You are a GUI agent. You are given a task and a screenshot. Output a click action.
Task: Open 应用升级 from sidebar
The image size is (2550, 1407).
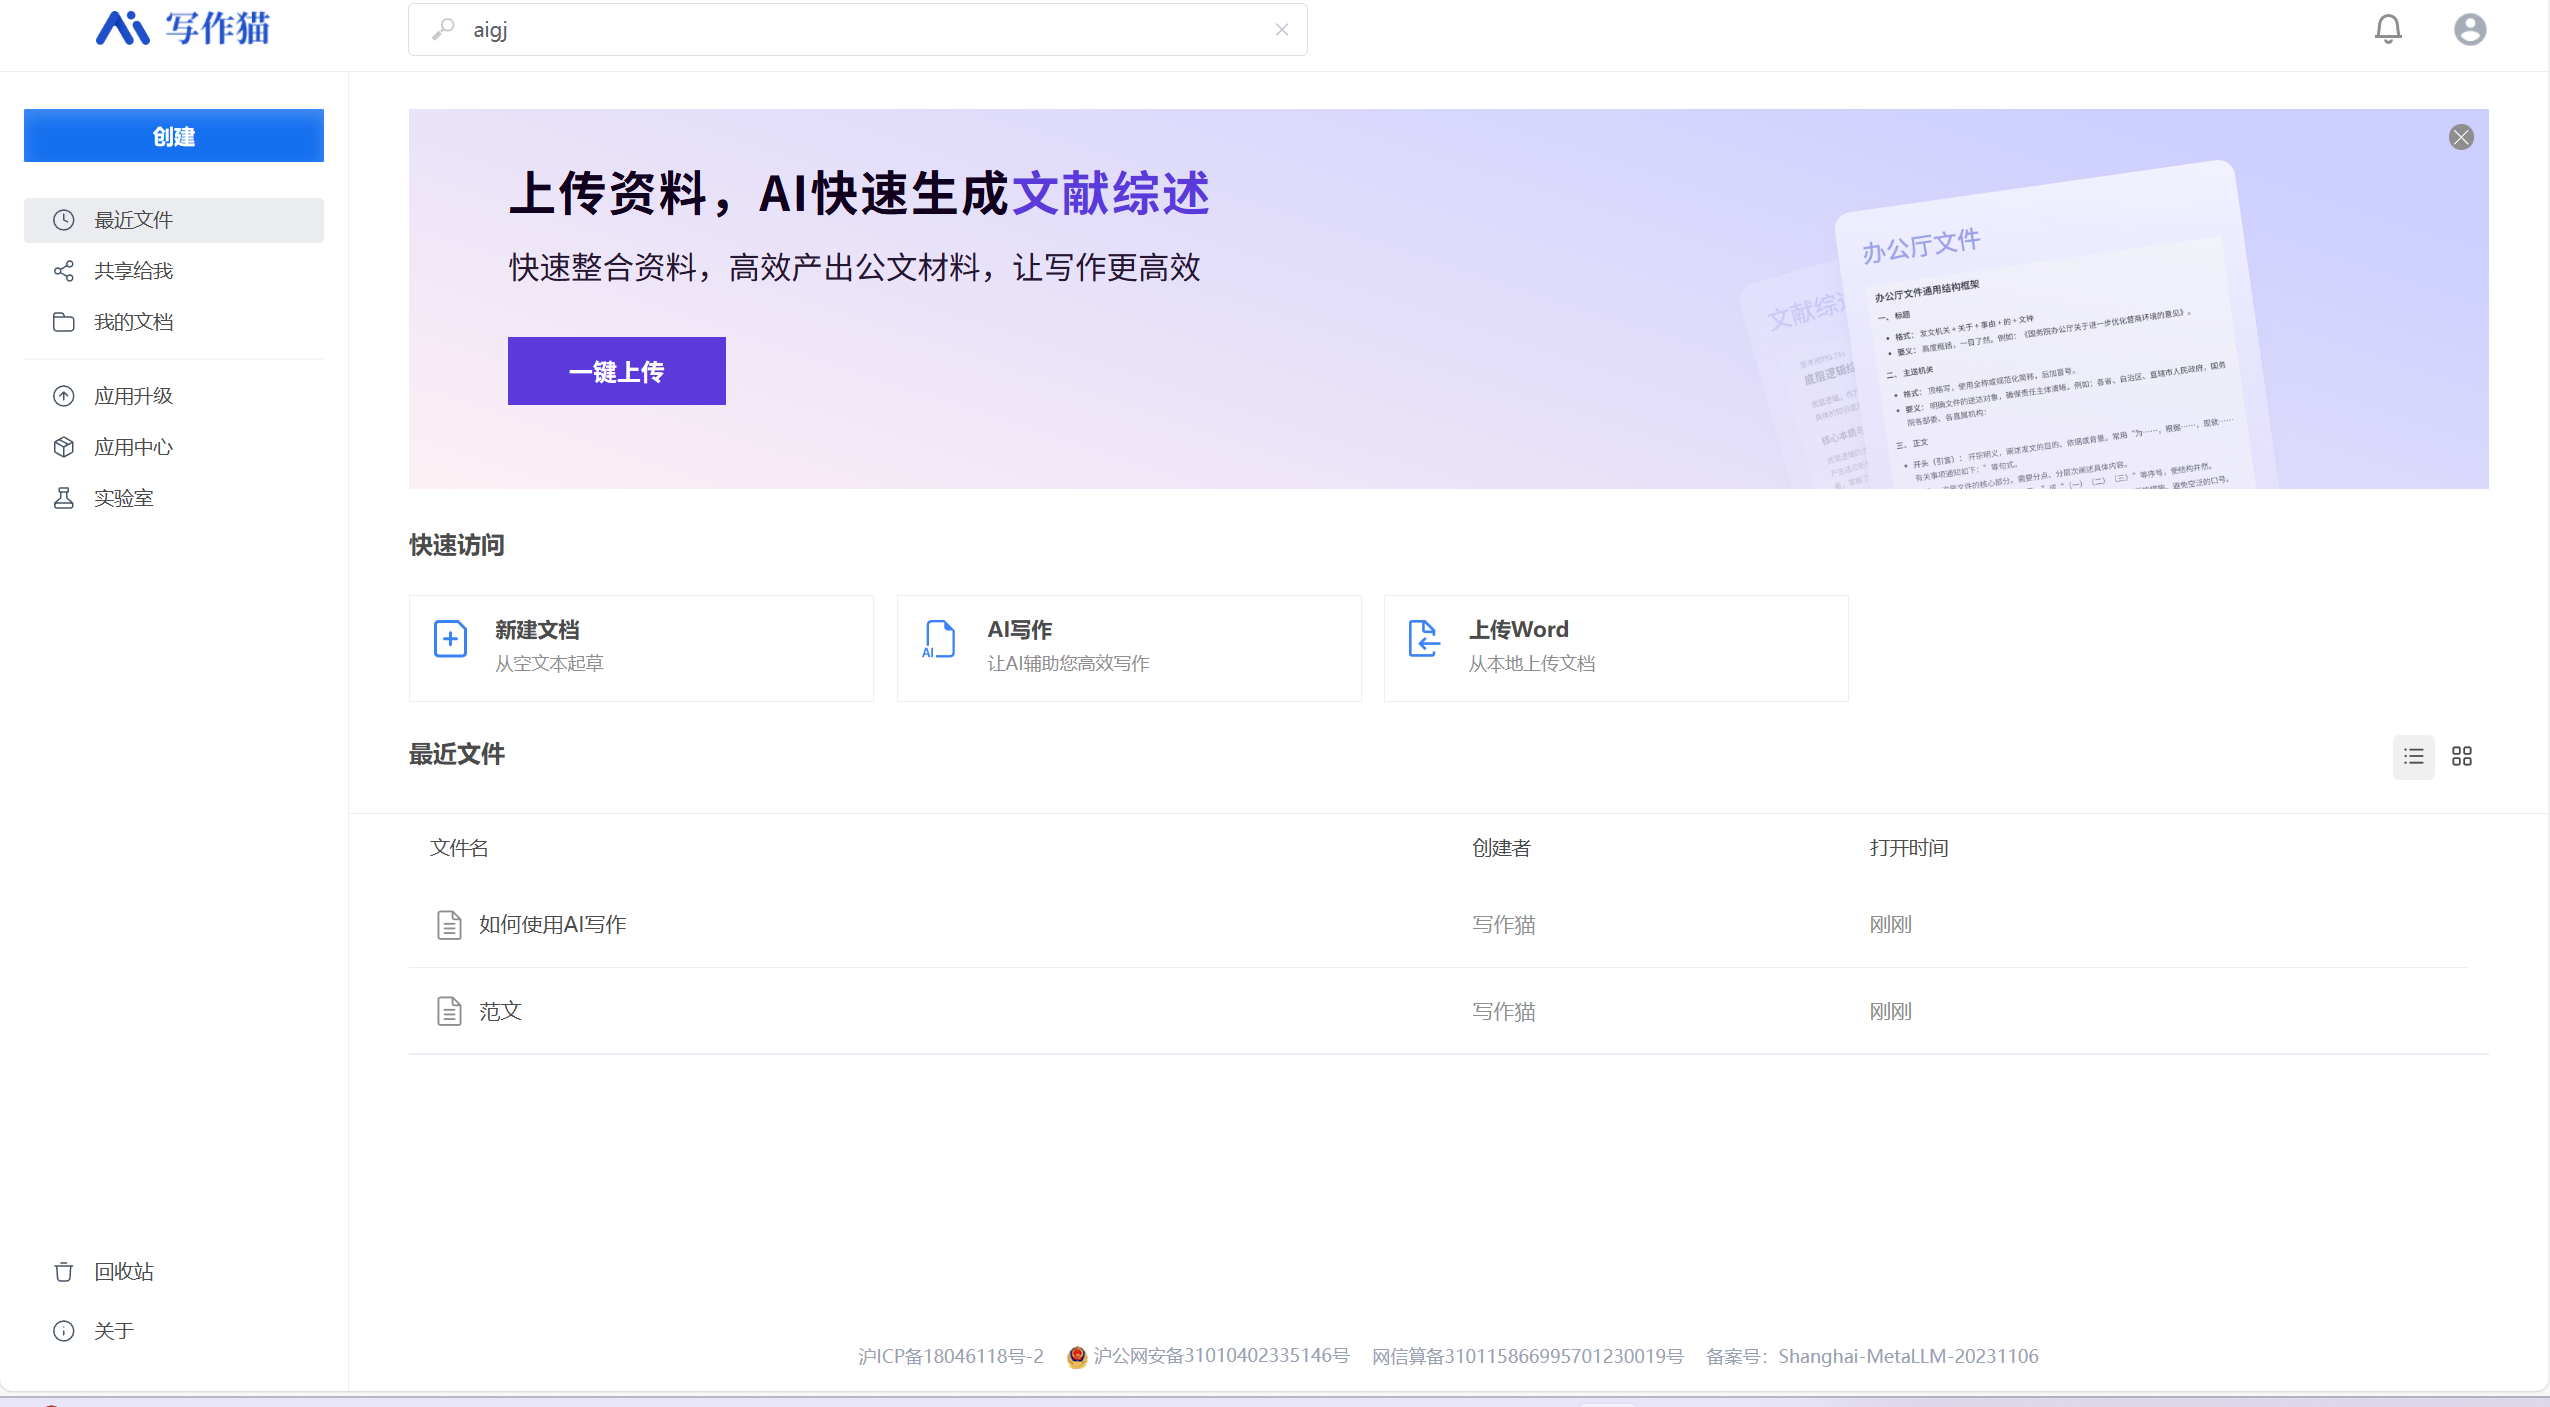point(134,396)
